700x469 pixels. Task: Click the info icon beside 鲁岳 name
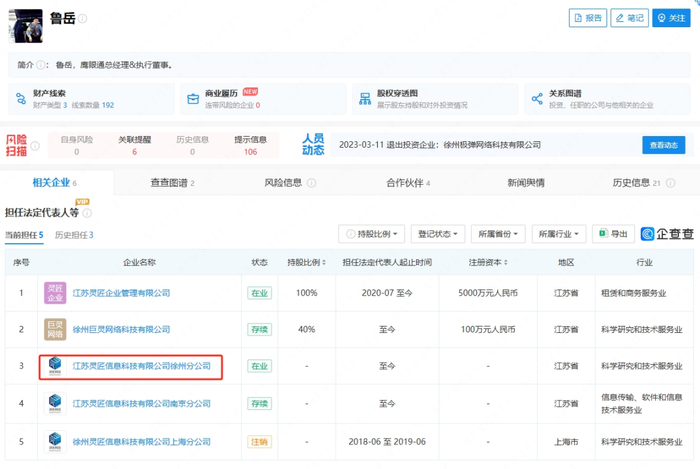pos(83,19)
